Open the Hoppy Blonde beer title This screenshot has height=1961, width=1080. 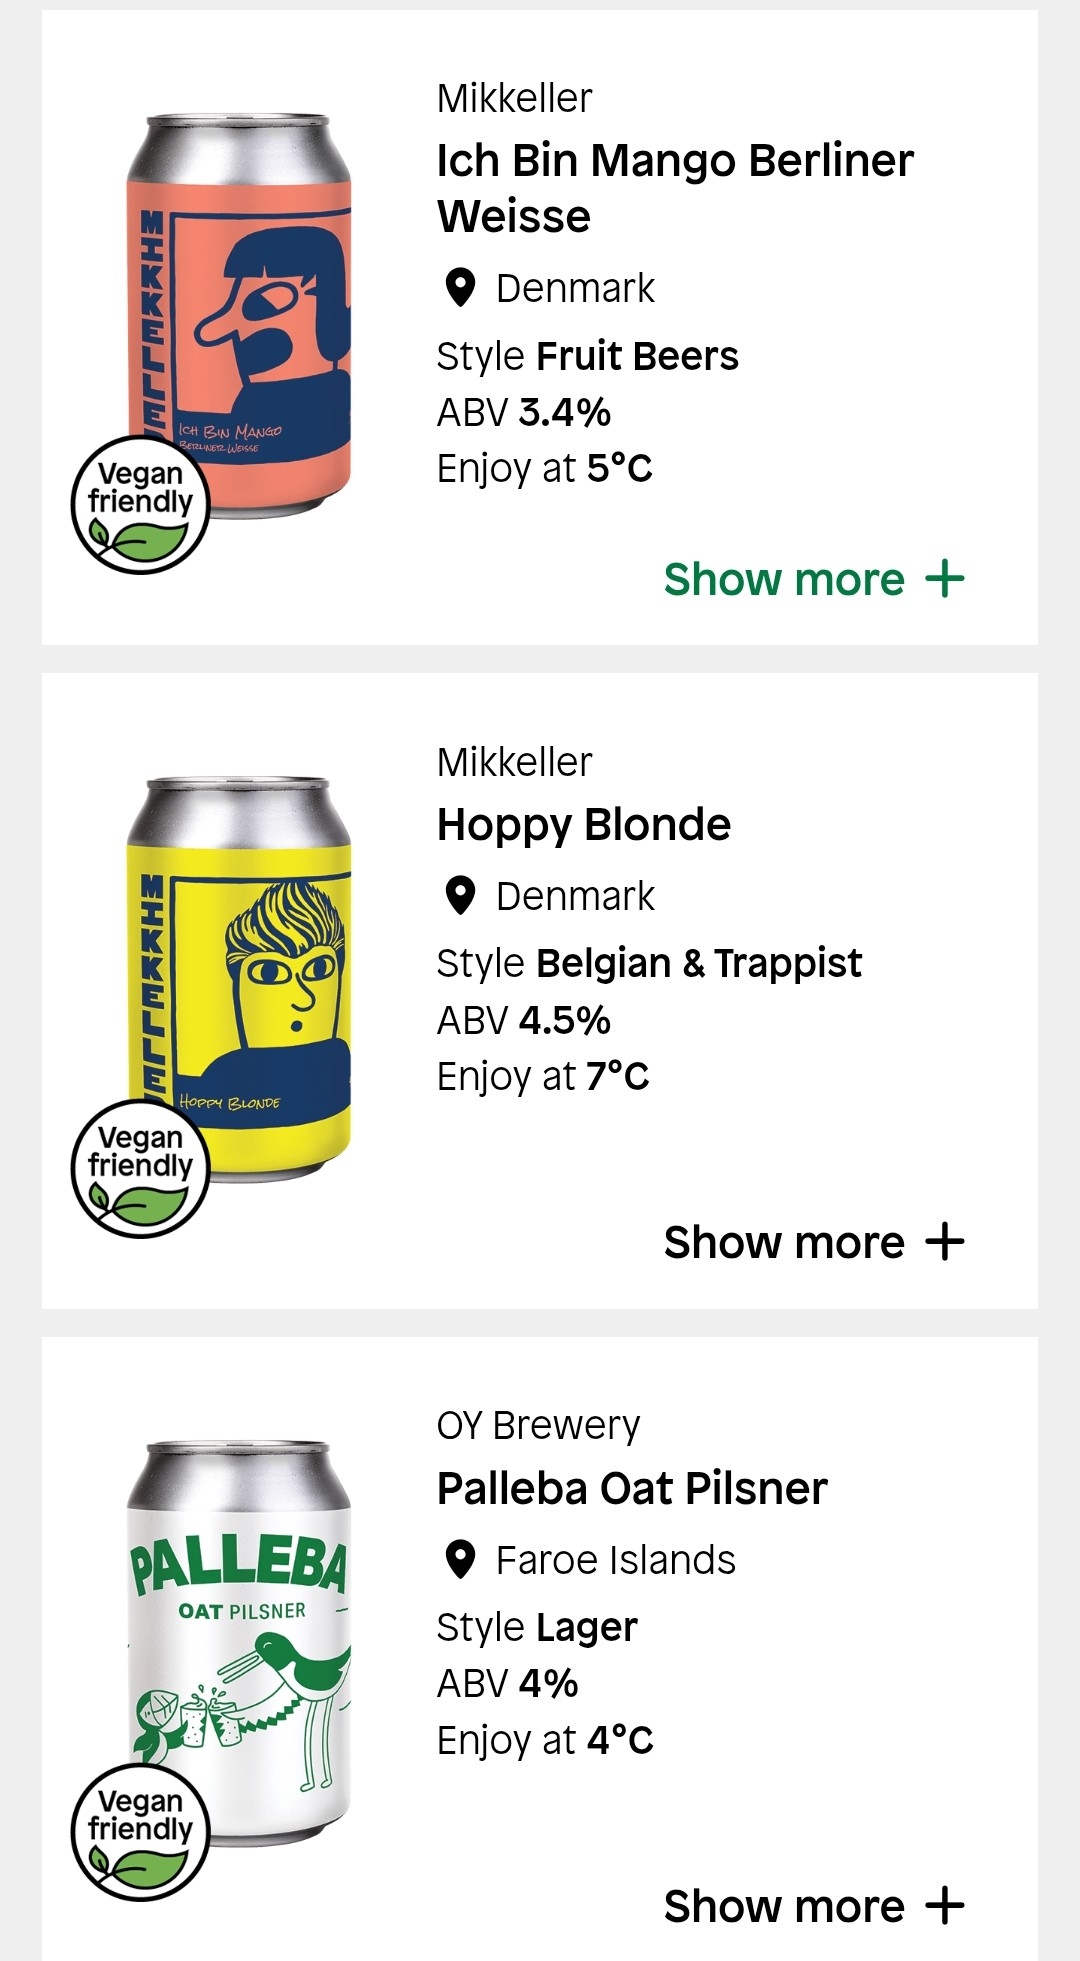584,825
